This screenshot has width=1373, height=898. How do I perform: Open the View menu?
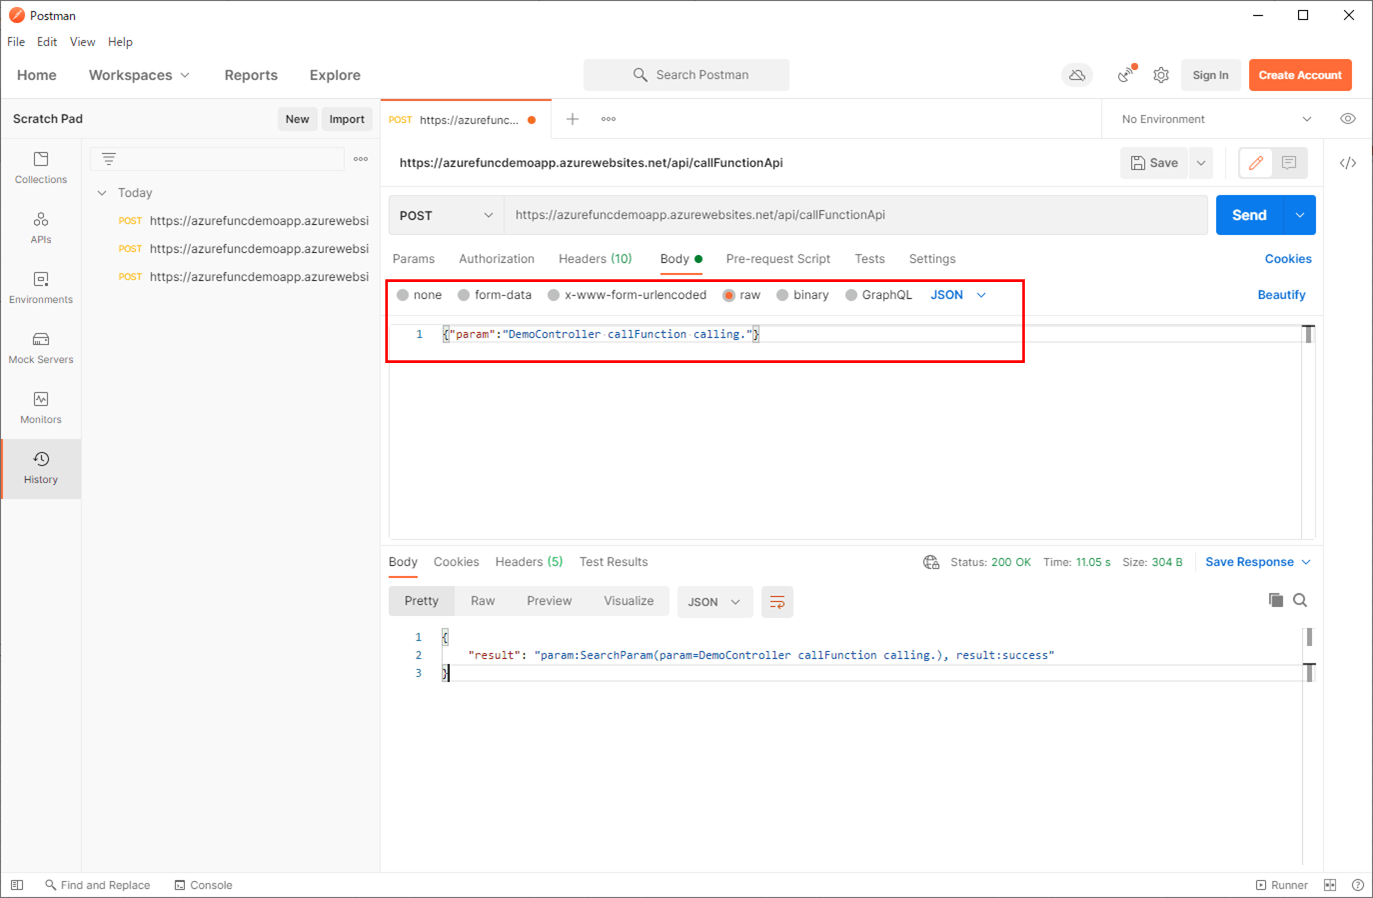(82, 42)
